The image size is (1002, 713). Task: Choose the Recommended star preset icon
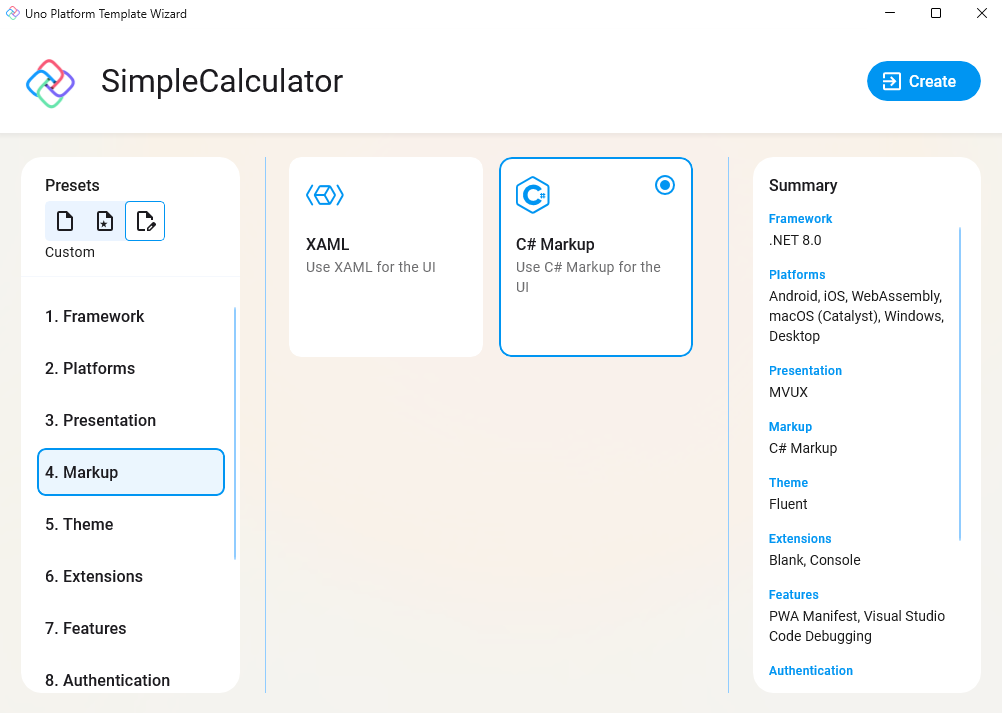coord(105,221)
